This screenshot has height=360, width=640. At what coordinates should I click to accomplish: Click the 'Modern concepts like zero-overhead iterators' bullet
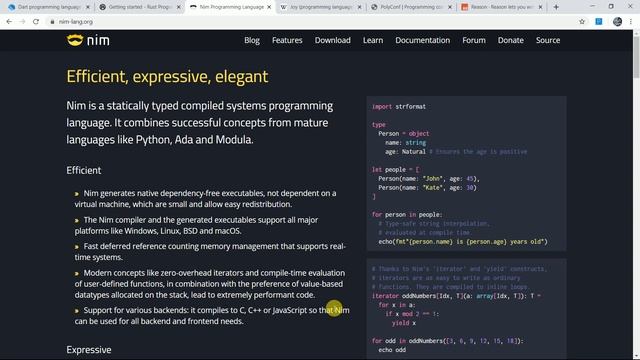point(209,284)
